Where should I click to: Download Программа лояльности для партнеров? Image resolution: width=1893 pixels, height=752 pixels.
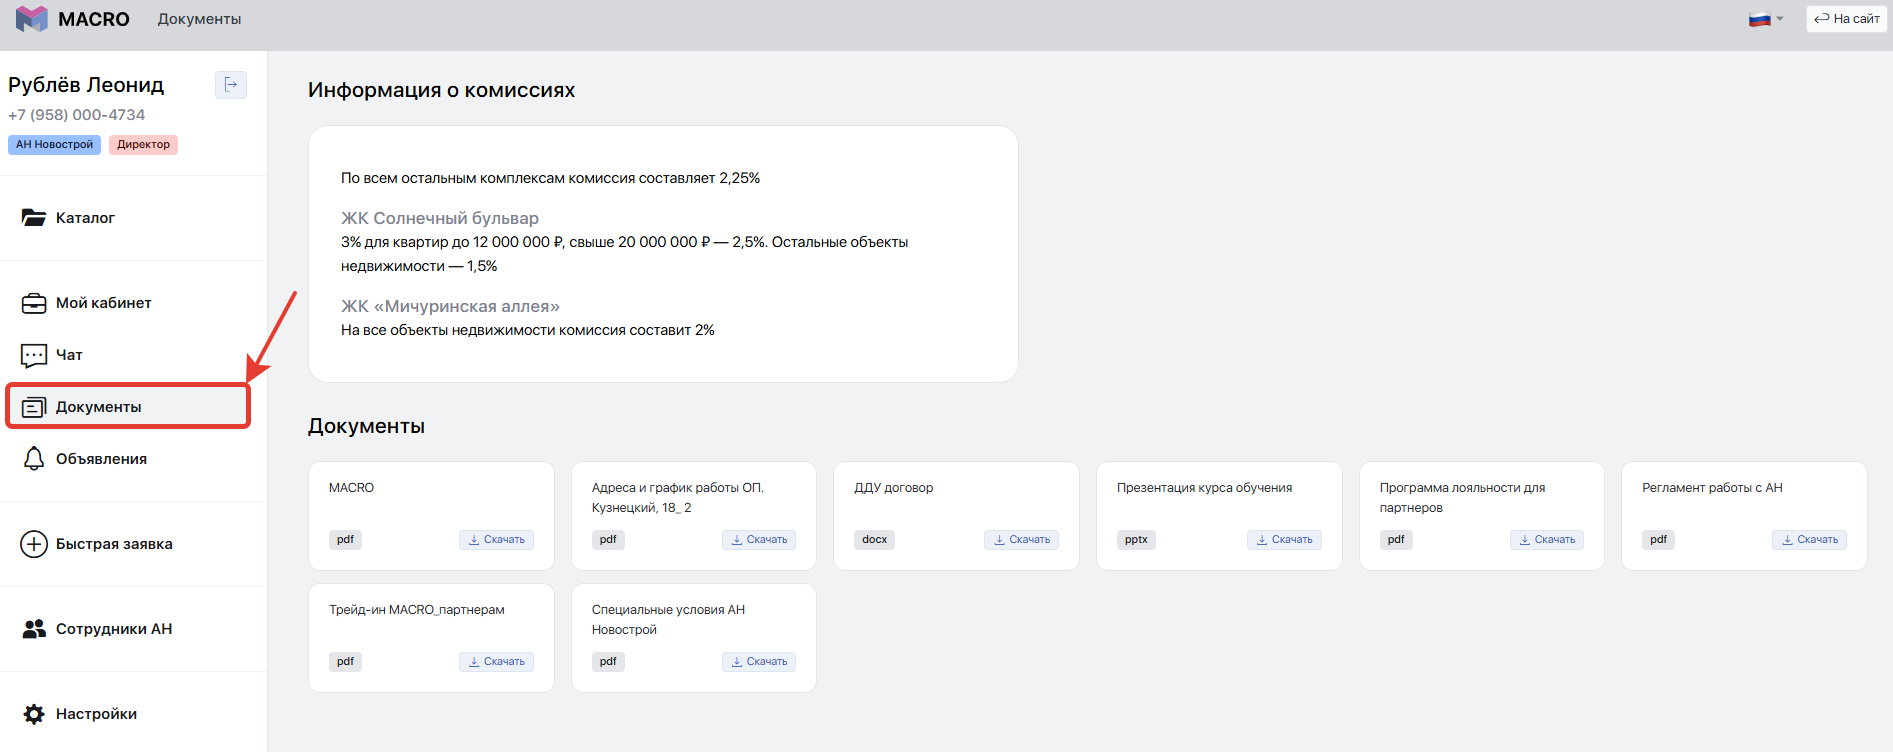(1546, 540)
